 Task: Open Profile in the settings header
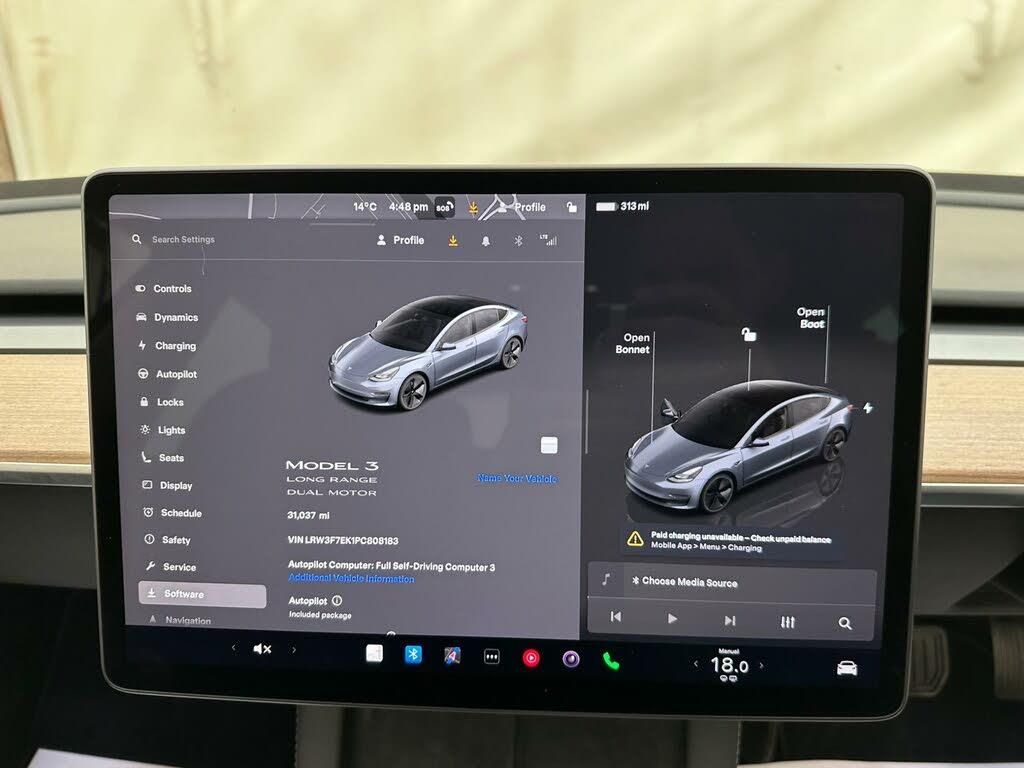[x=400, y=240]
